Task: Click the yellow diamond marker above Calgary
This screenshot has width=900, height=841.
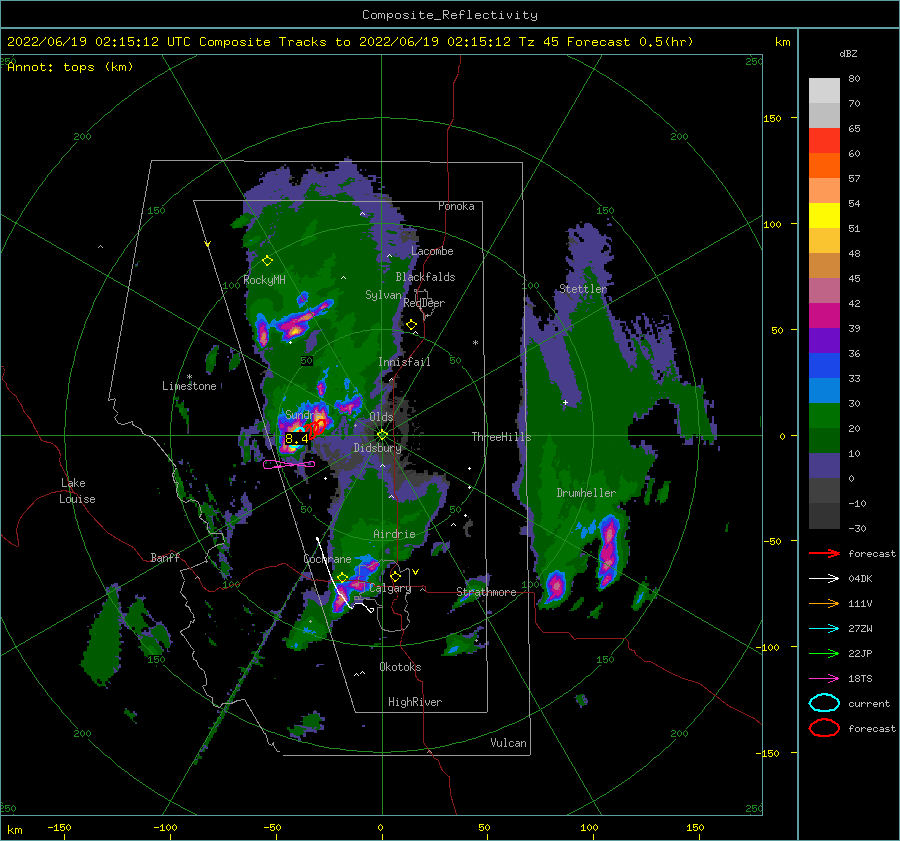Action: pos(395,576)
